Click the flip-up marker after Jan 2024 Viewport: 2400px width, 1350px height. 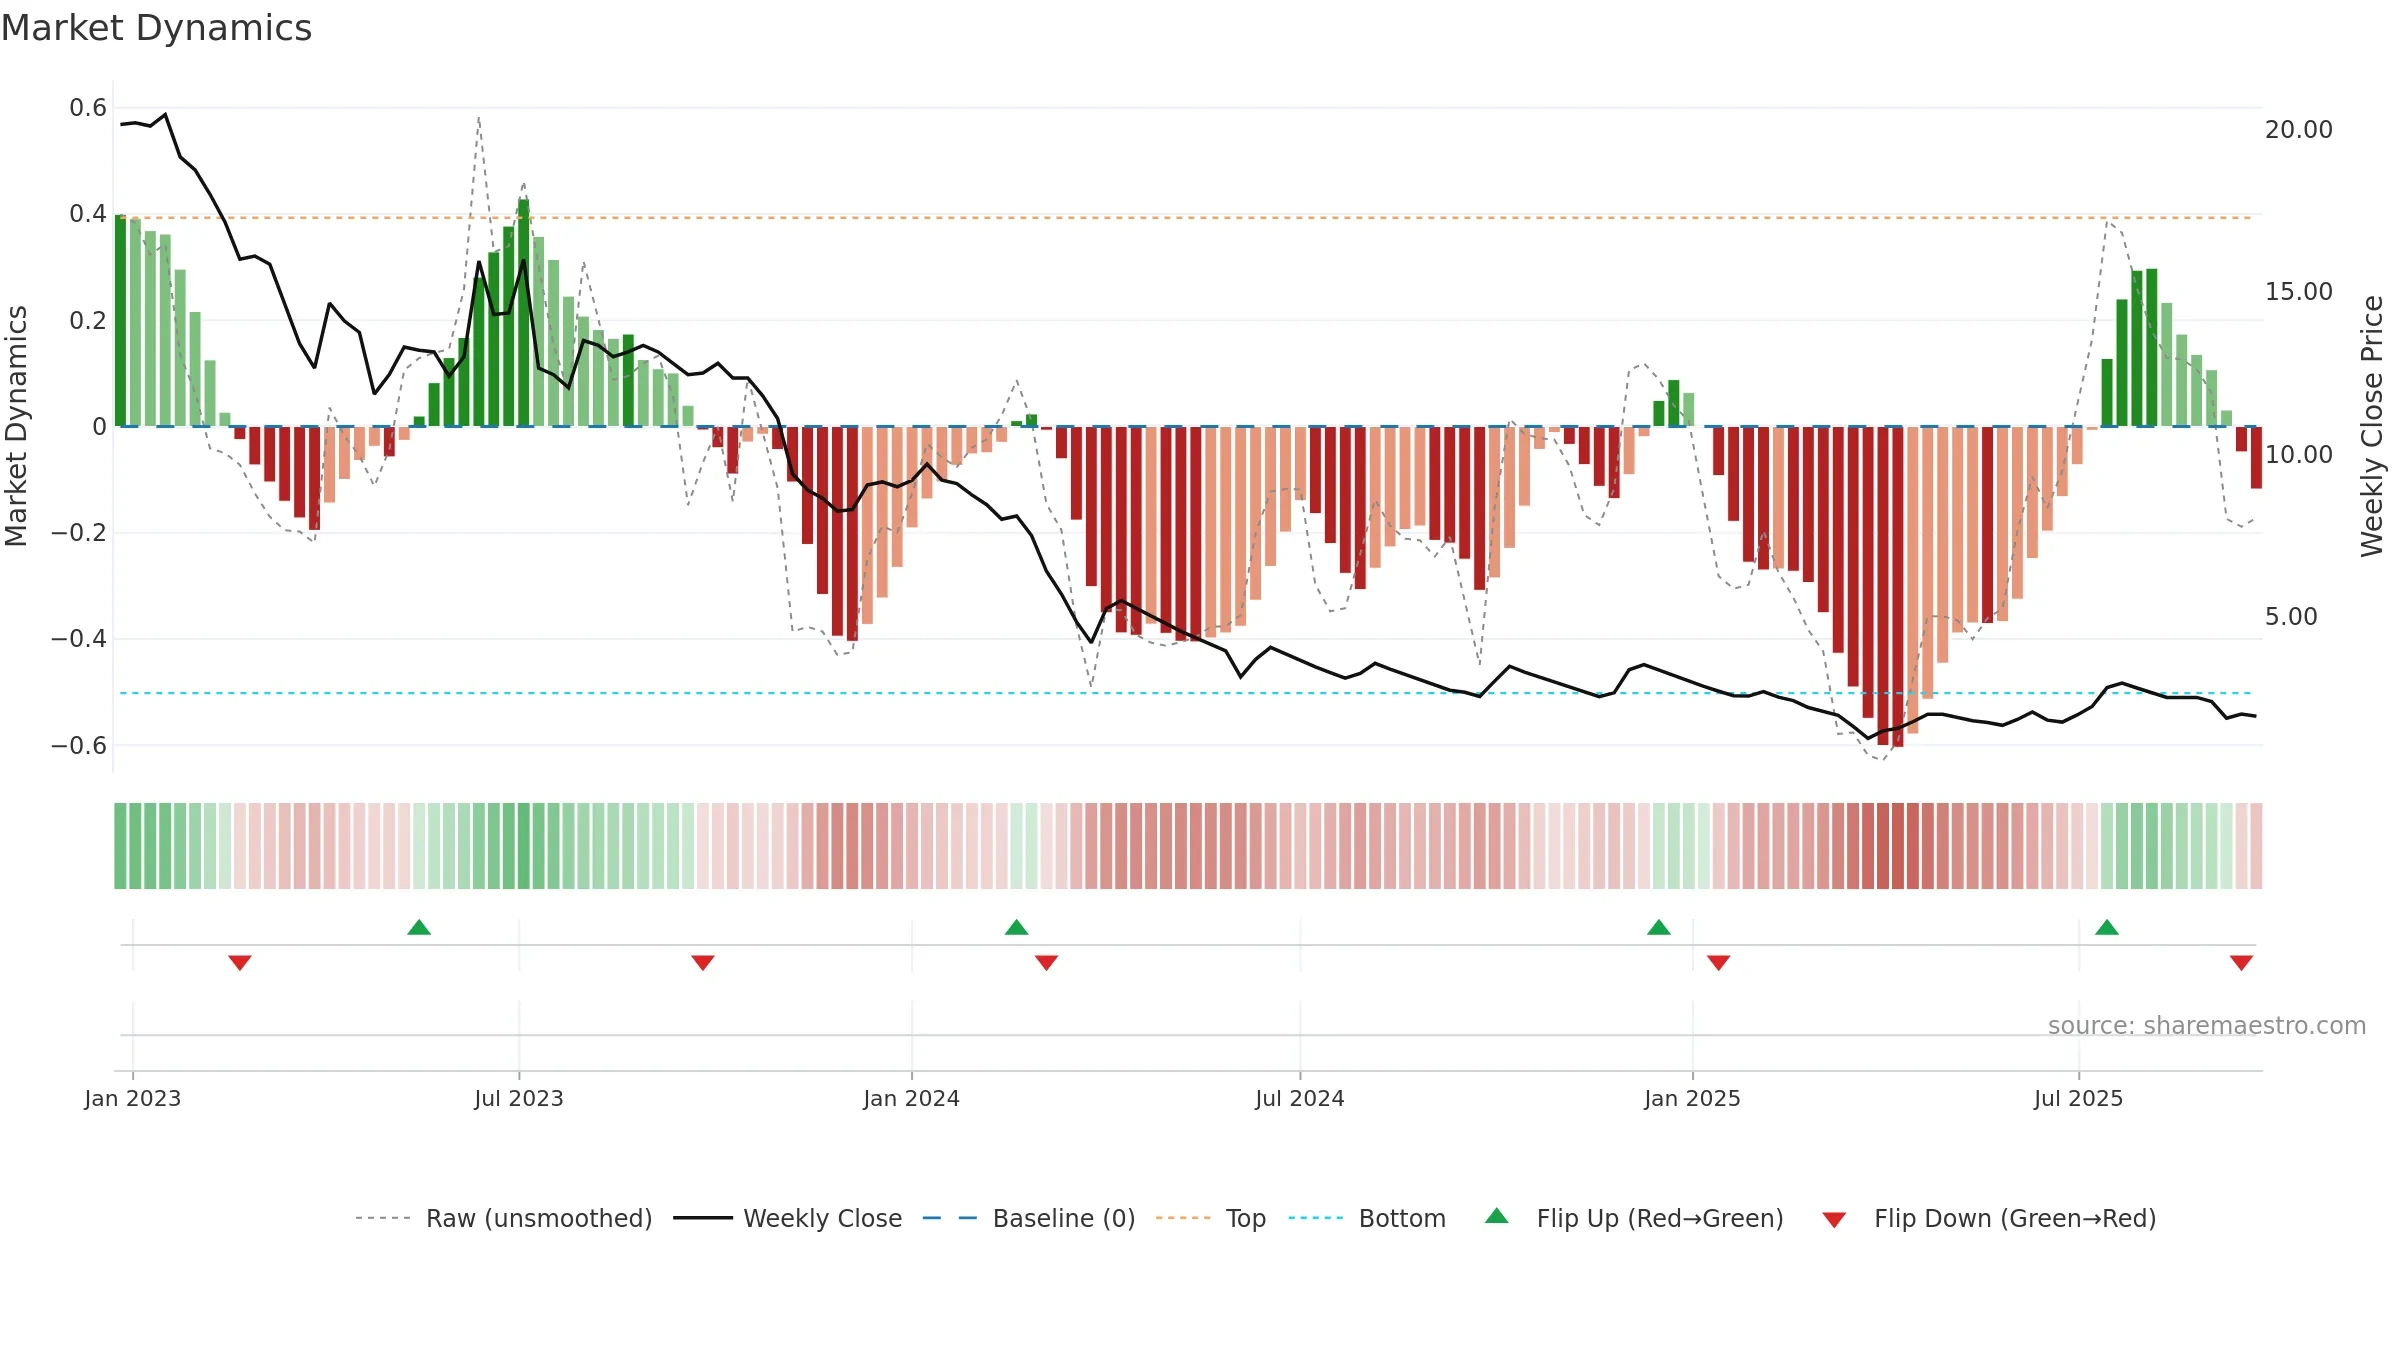1016,927
